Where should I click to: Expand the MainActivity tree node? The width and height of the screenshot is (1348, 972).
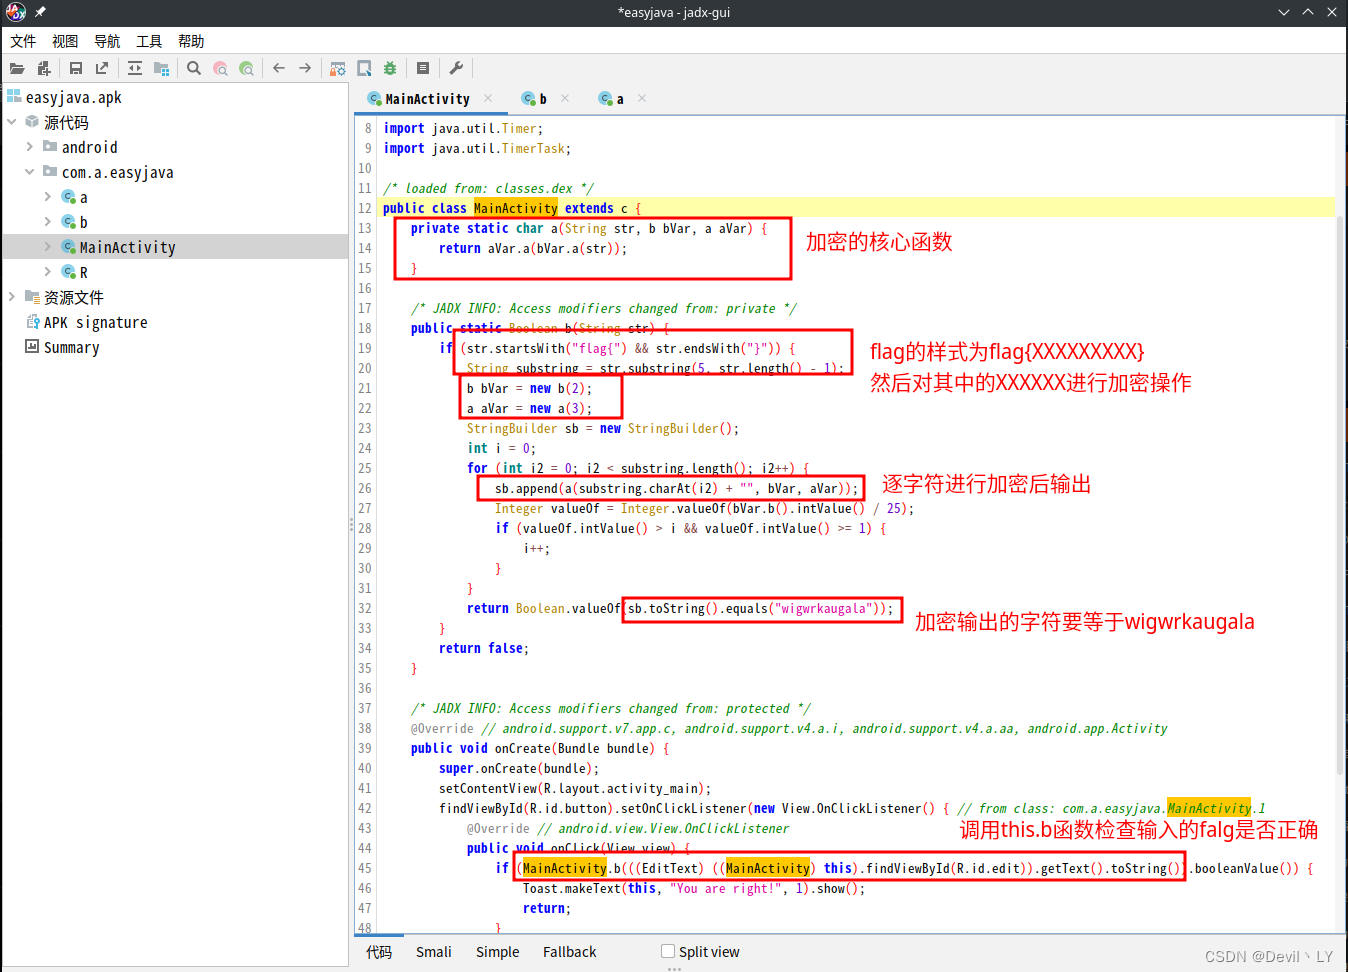48,247
